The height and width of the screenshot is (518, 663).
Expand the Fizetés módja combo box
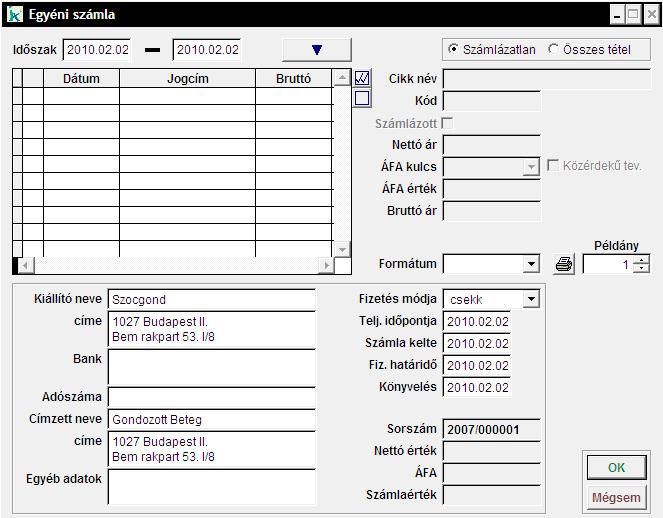531,299
